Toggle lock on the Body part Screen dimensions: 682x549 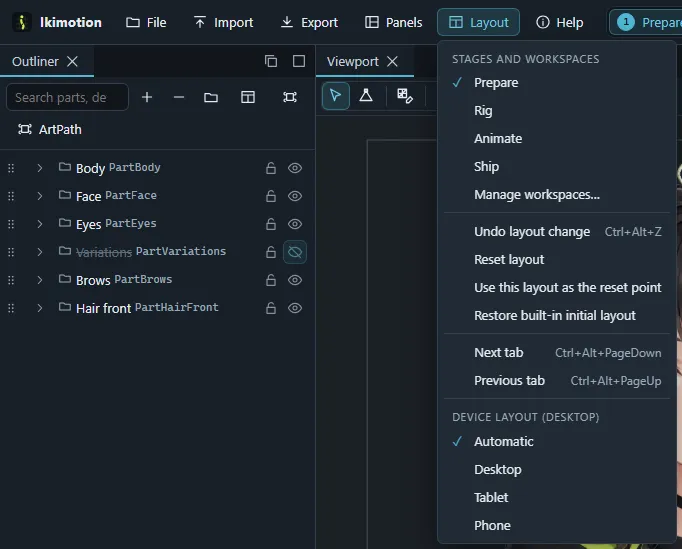(271, 168)
